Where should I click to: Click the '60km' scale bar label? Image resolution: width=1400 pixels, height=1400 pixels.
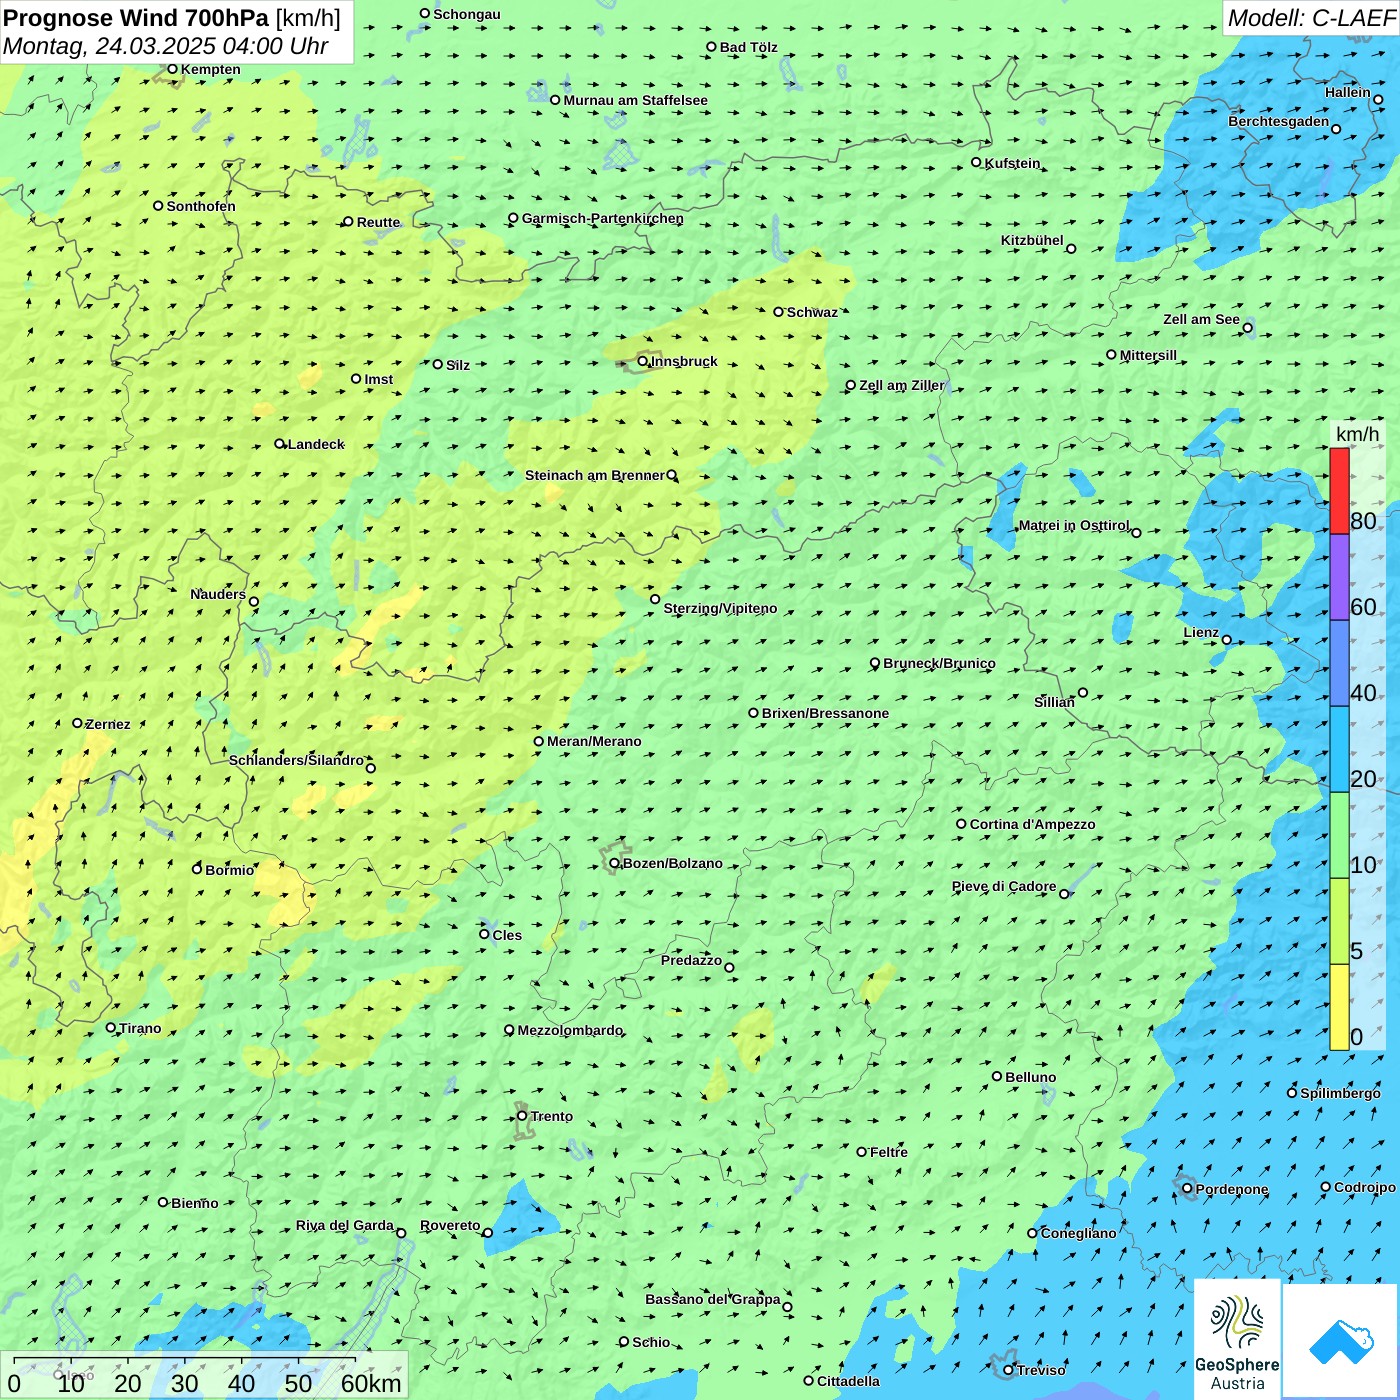tap(371, 1383)
